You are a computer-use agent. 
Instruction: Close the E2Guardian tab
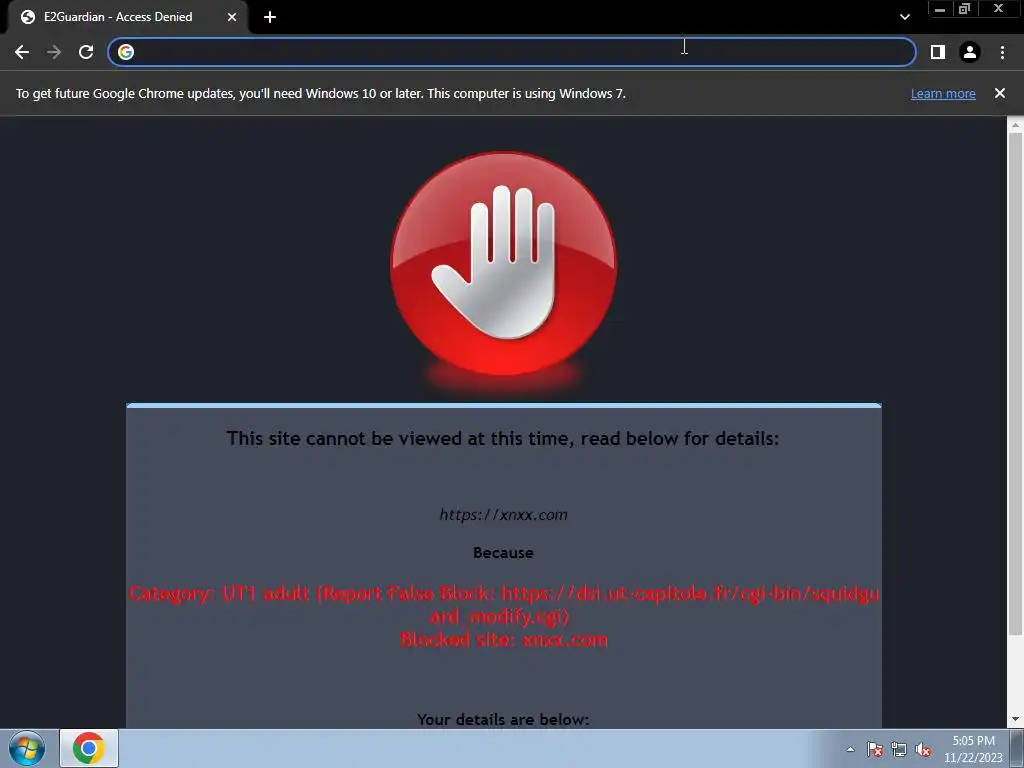click(x=232, y=17)
